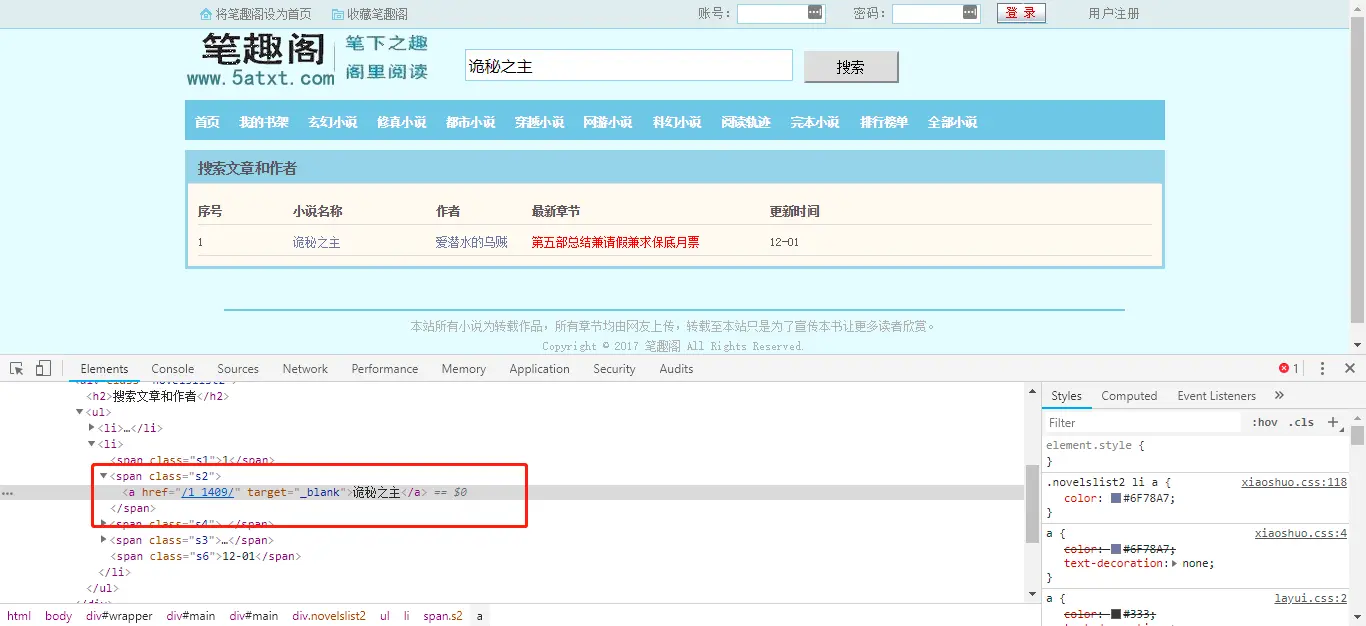Select div.novelslist2 in the breadcrumb bar
Viewport: 1366px width, 626px height.
click(x=329, y=616)
